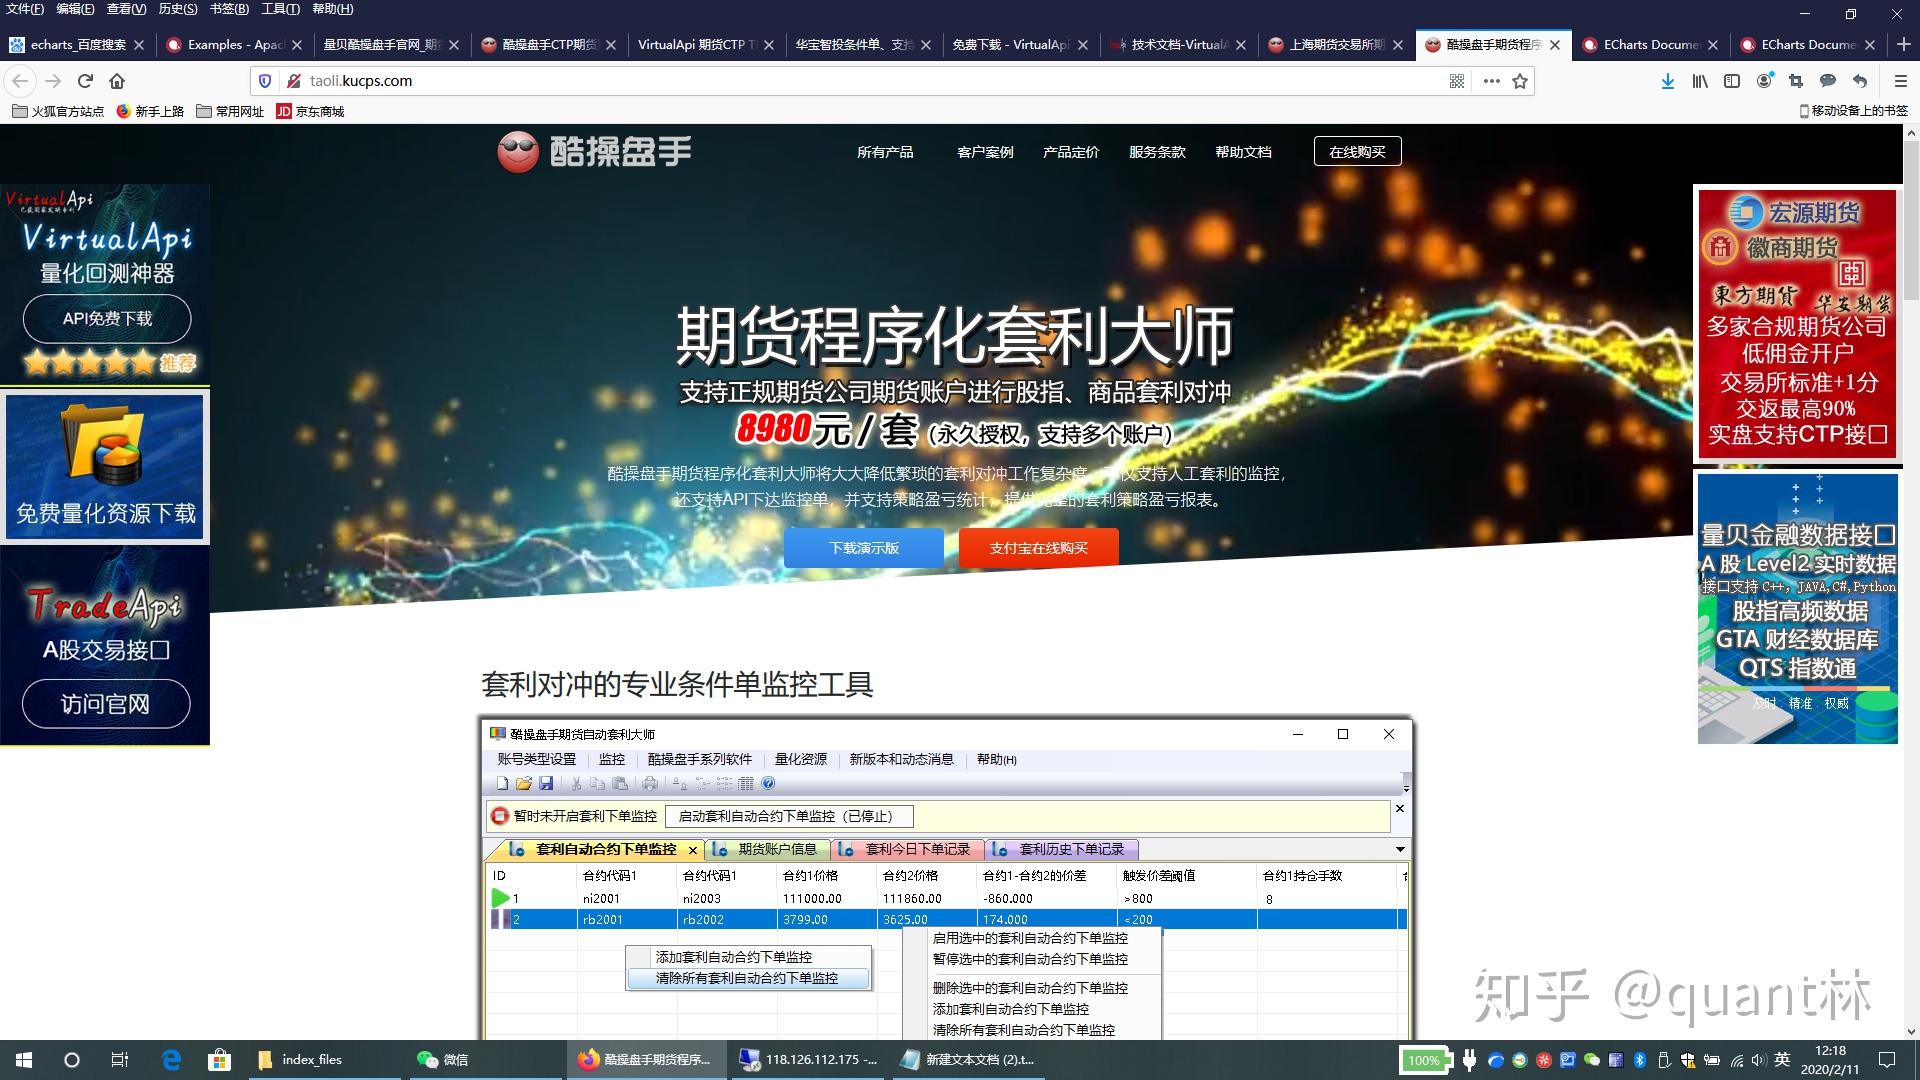This screenshot has width=1920, height=1080.
Task: Open 帮助文档 in site navigation
Action: coord(1243,152)
